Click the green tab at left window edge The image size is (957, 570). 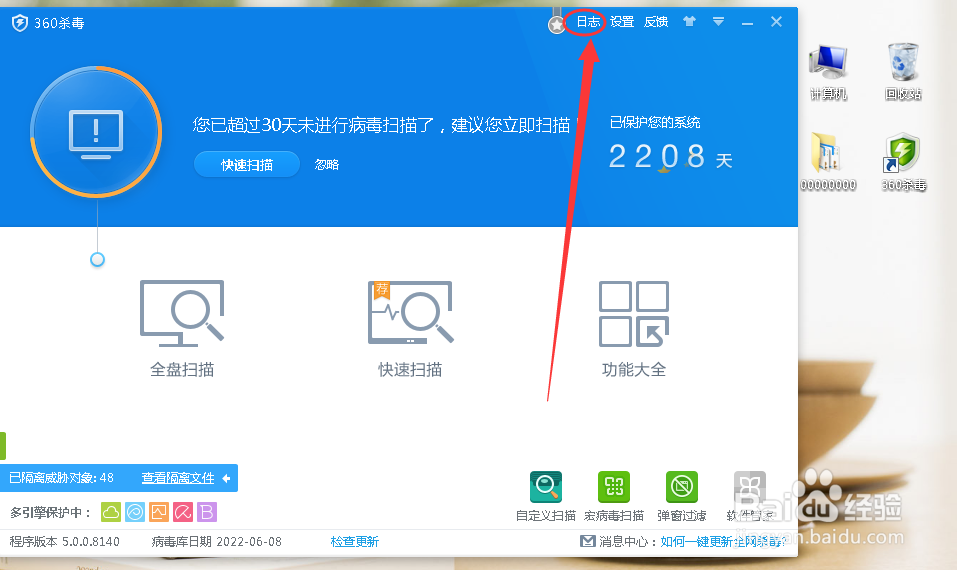[x=3, y=446]
